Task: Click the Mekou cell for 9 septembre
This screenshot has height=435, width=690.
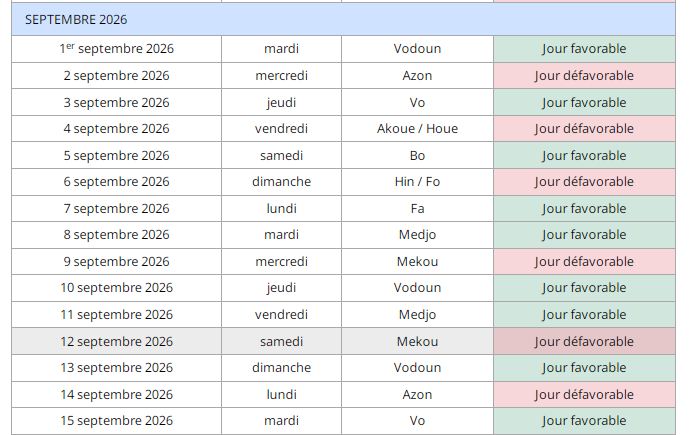Action: [417, 262]
